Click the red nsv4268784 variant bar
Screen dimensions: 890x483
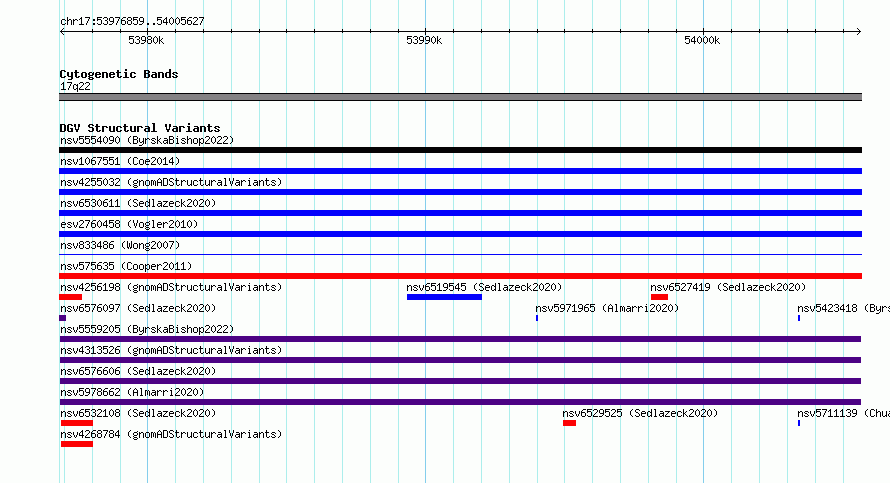[x=77, y=444]
